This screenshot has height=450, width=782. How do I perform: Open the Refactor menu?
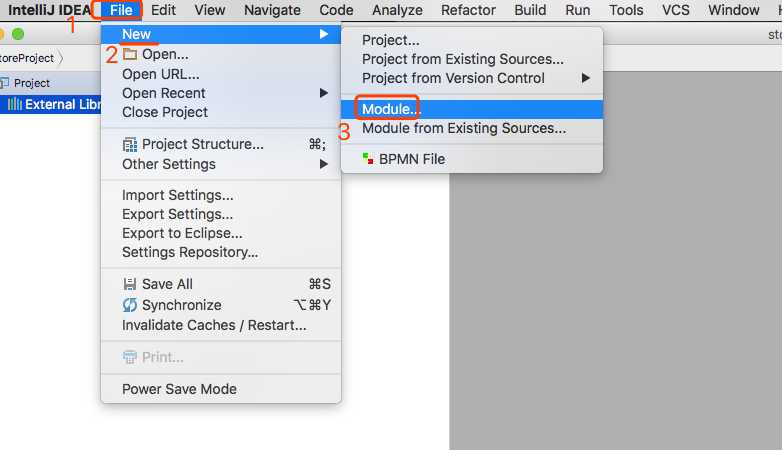point(468,10)
